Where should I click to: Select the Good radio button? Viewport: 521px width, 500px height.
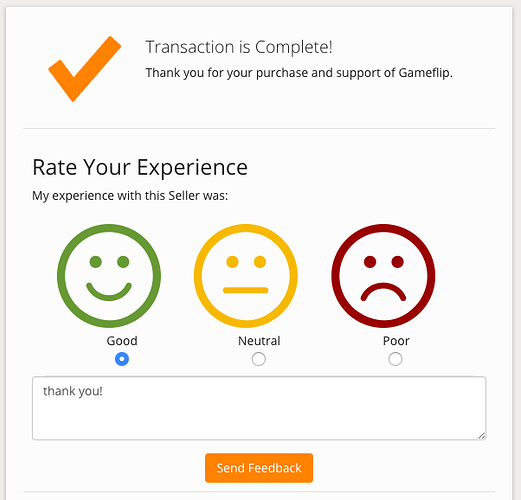122,359
